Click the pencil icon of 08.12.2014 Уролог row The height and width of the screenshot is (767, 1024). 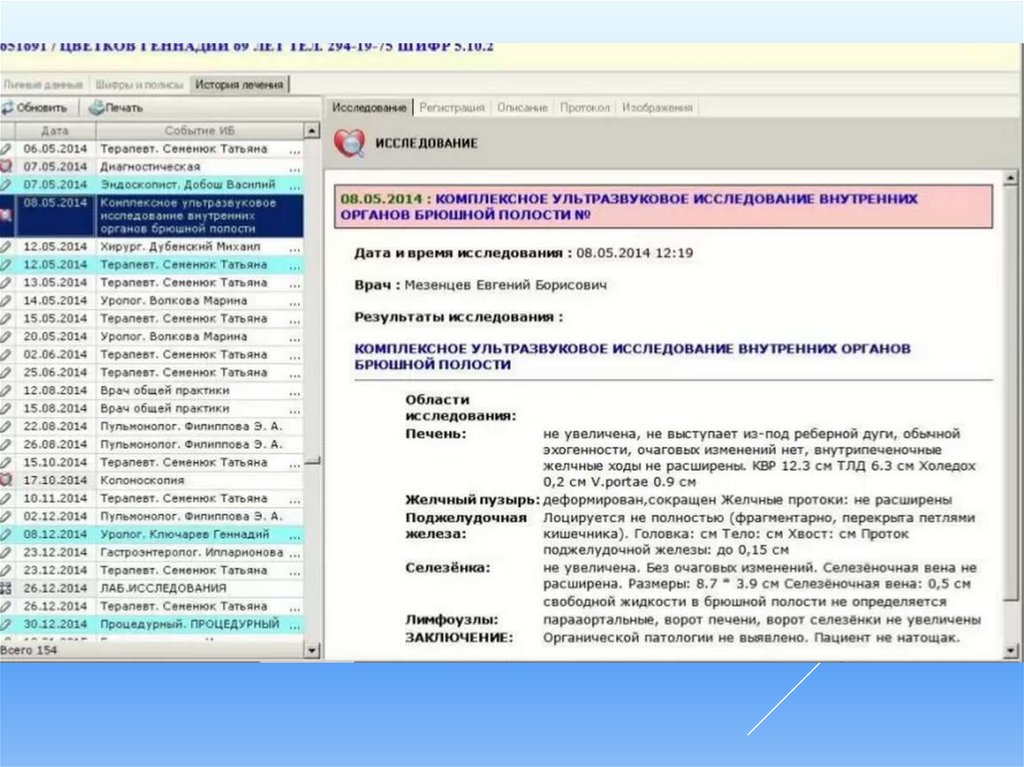[6, 534]
